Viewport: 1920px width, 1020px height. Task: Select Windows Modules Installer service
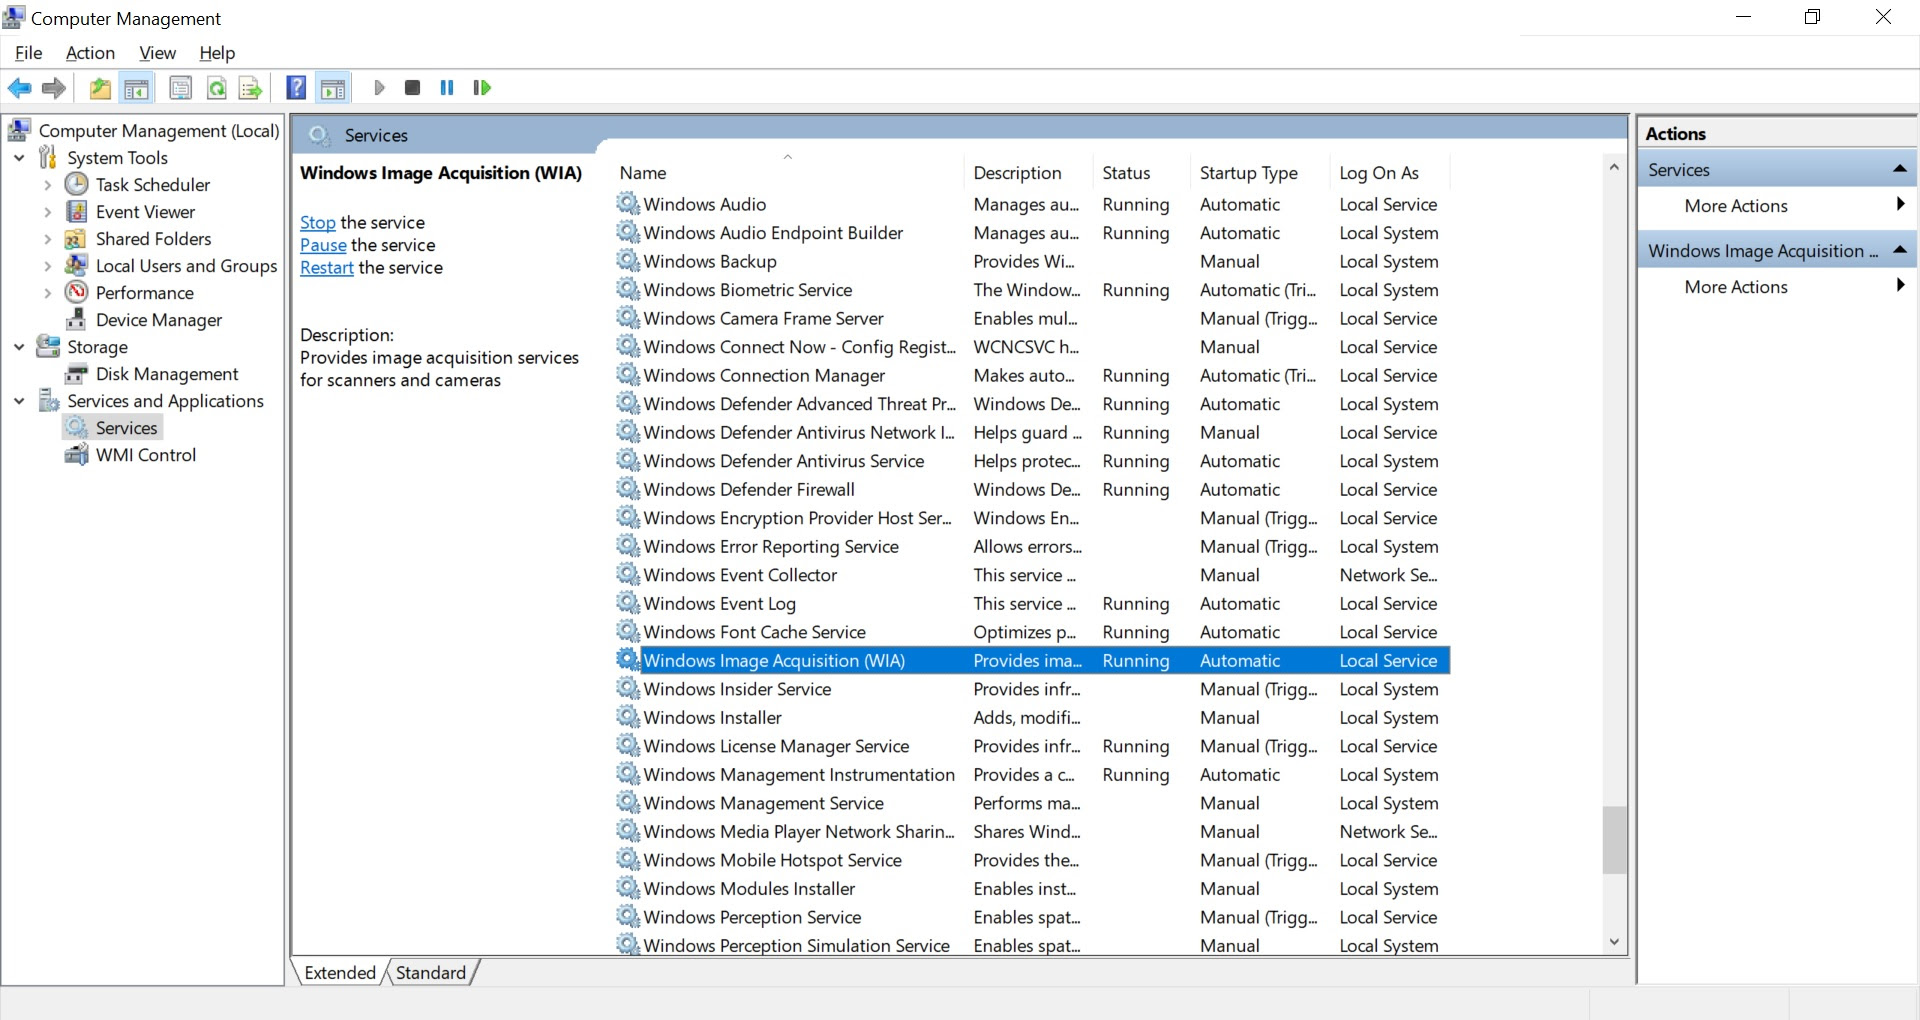(x=1032, y=888)
